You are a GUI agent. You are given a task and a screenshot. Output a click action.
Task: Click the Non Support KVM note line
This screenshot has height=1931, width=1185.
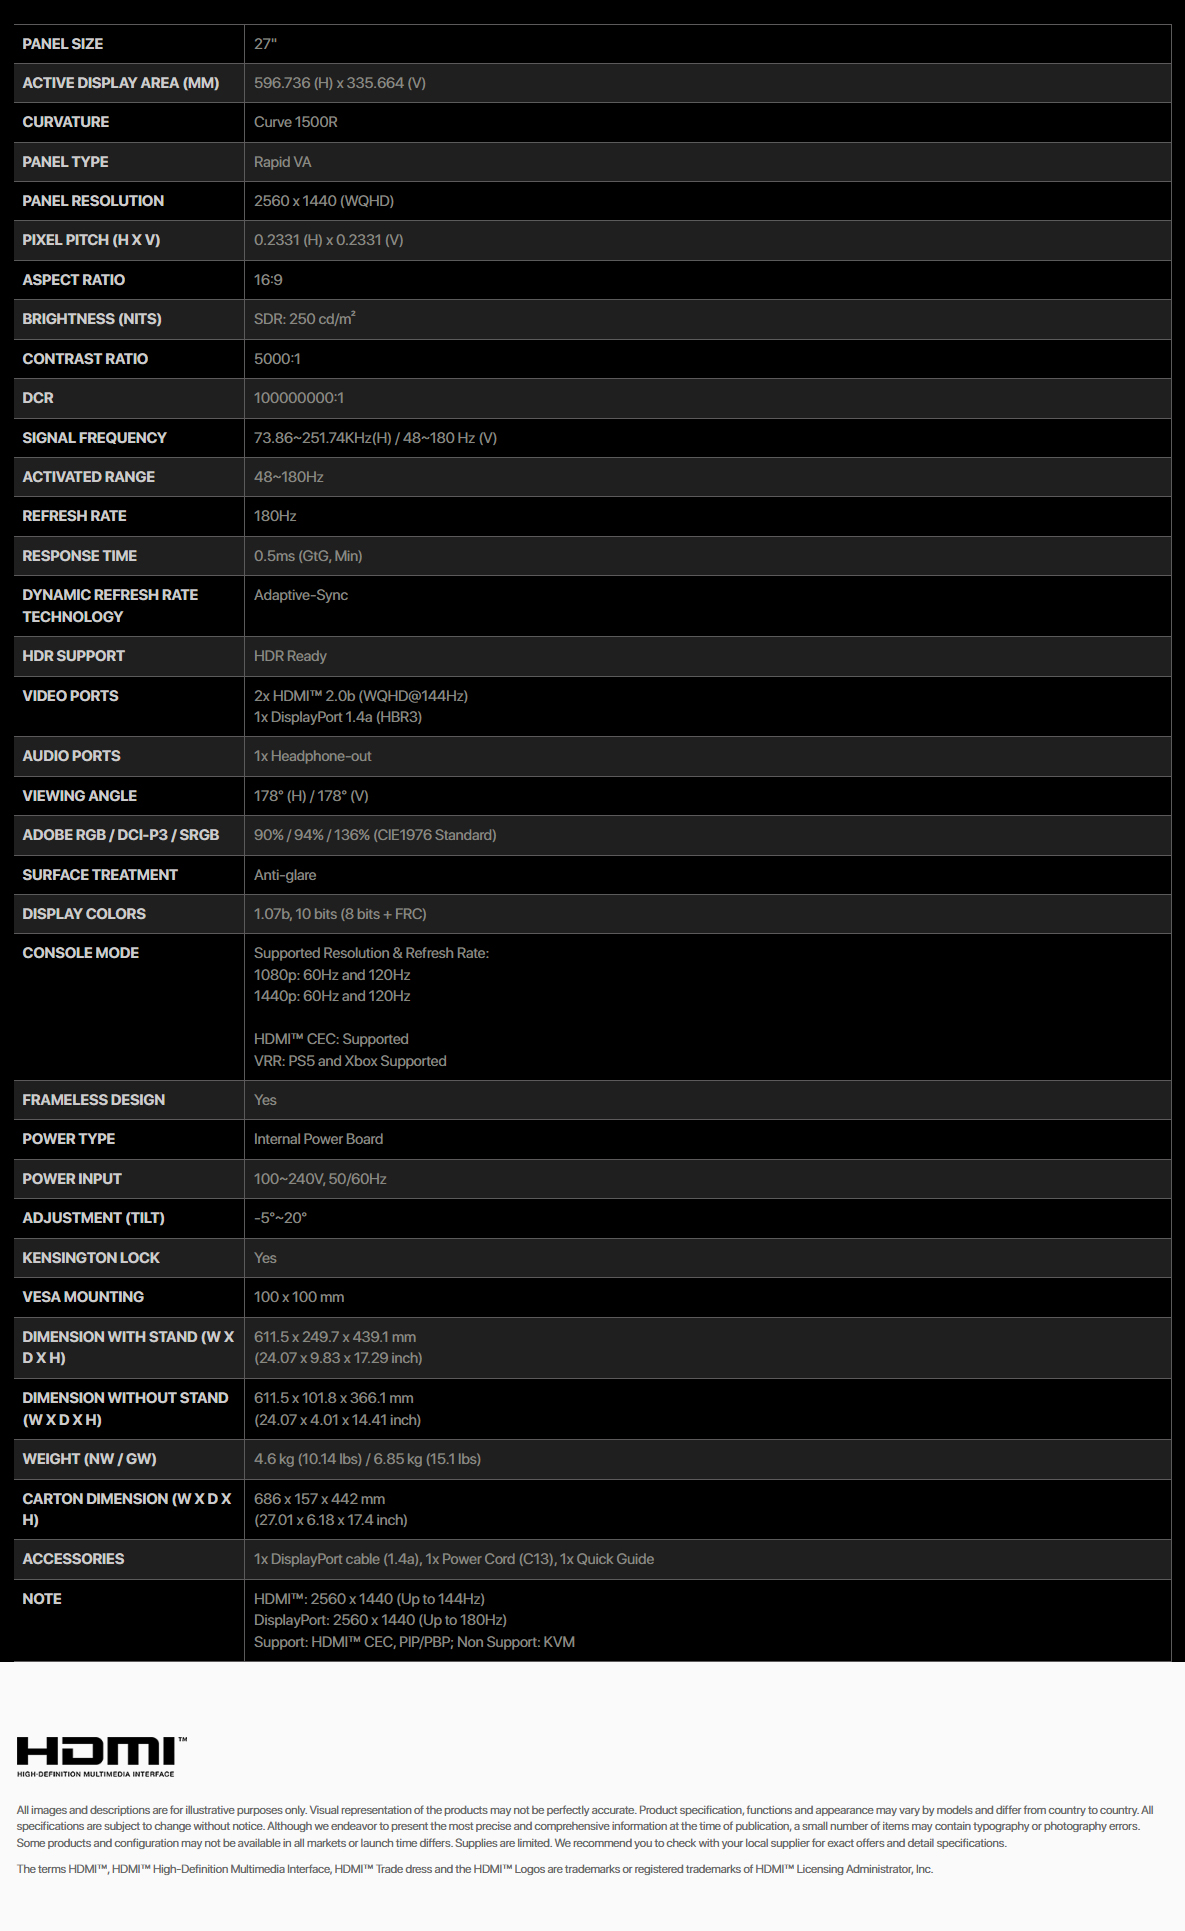click(x=414, y=1642)
